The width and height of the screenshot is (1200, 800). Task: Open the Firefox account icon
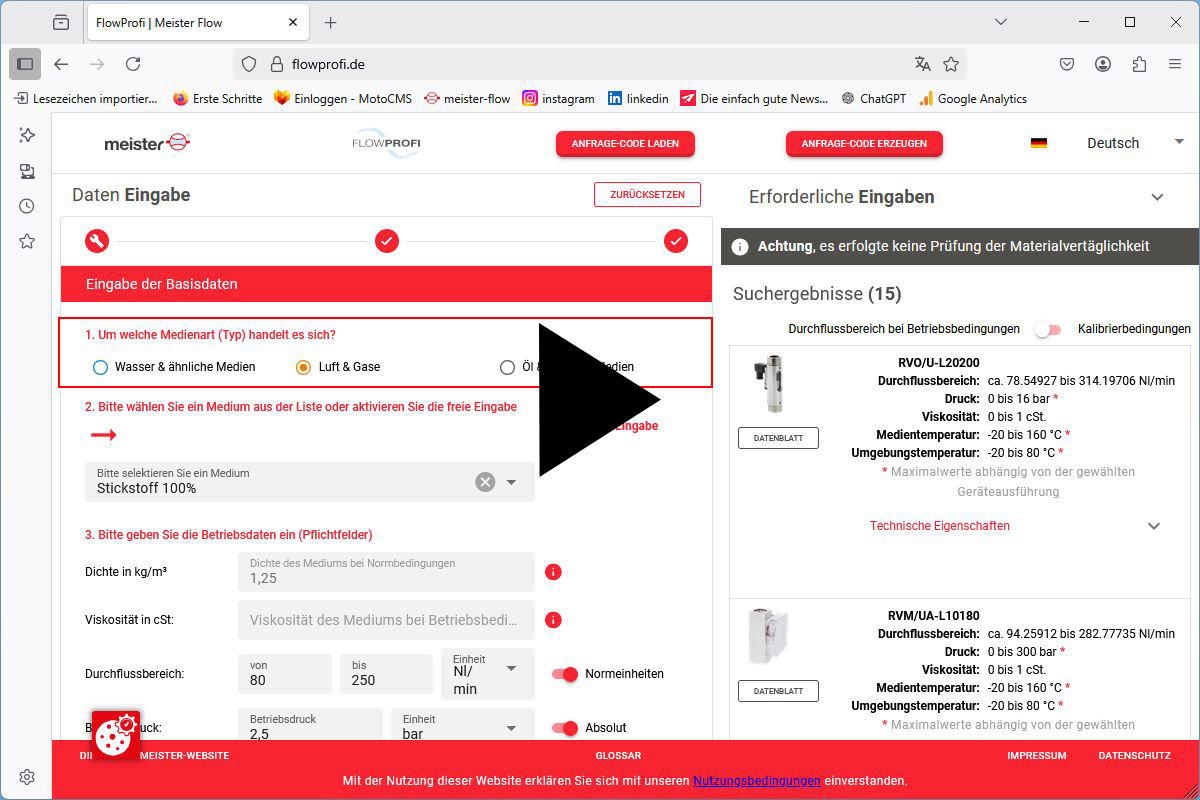pos(1103,64)
